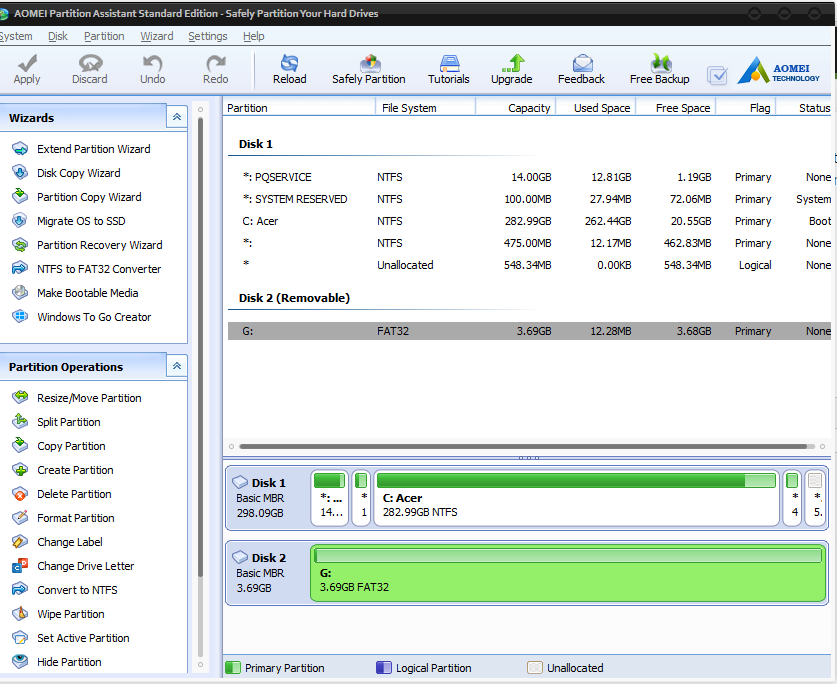Open the NTFS to FAT32 Converter

click(x=94, y=269)
